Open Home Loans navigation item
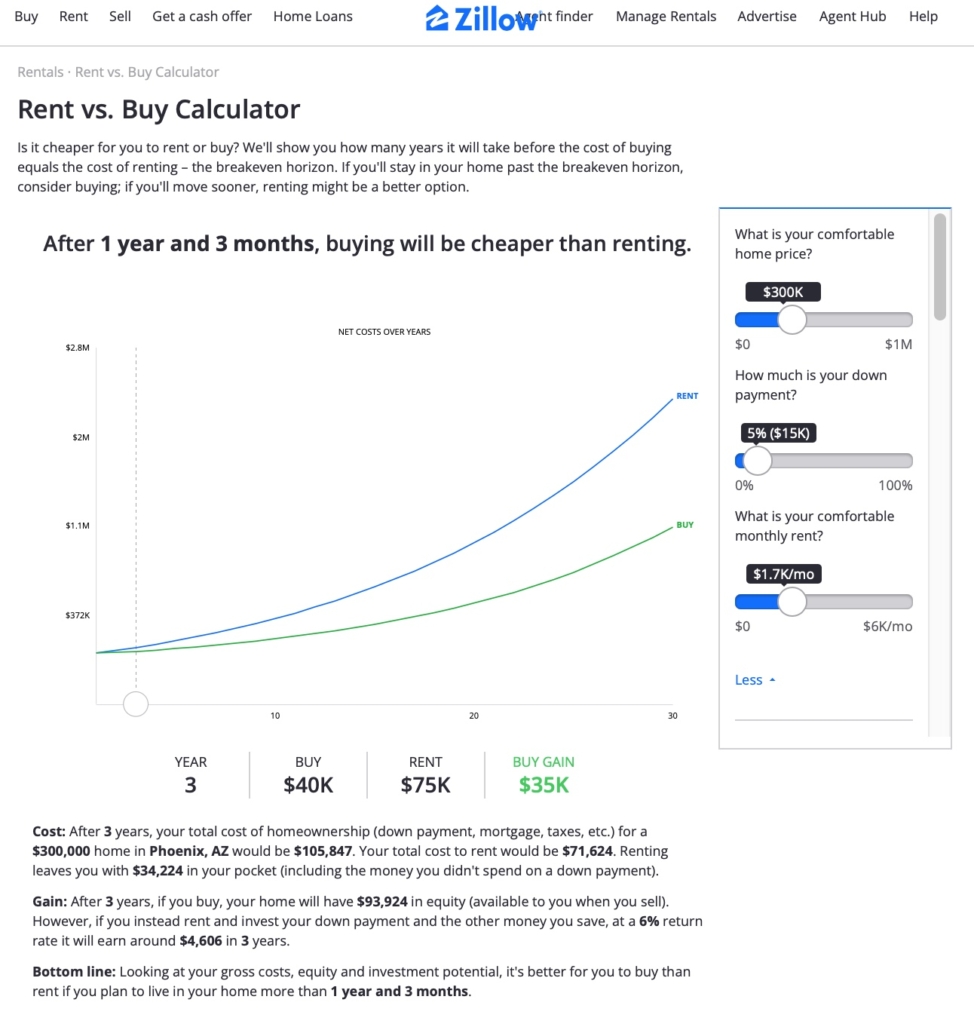Image resolution: width=974 pixels, height=1024 pixels. coord(313,16)
